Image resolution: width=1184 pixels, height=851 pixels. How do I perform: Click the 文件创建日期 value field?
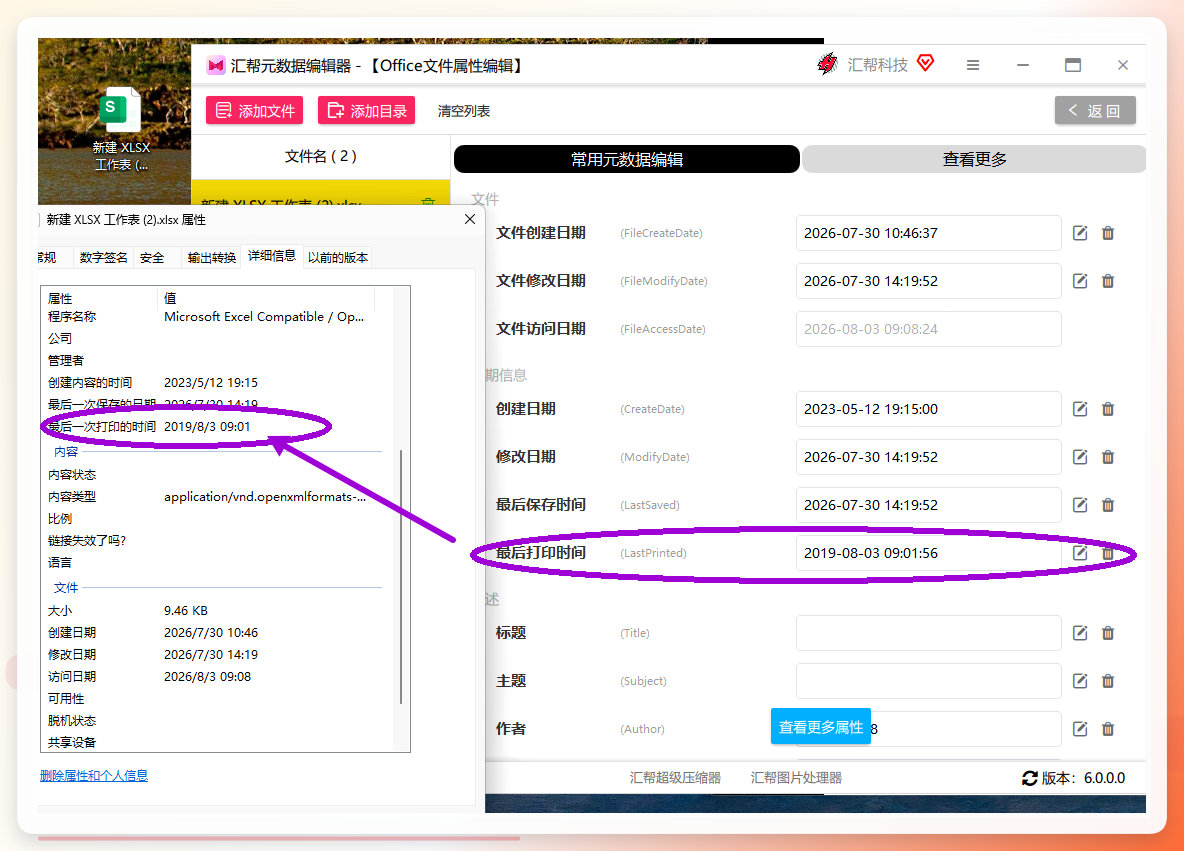pos(928,233)
